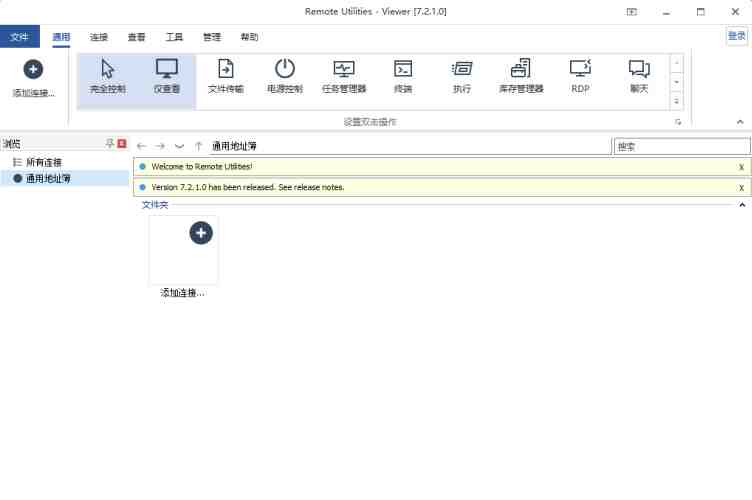Screen dimensions: 752x500
Task: Close the 浏览 navigation pane
Action: (x=122, y=143)
